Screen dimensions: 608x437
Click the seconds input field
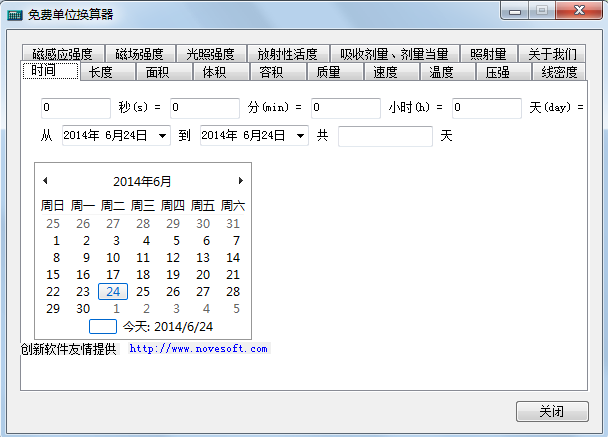coord(75,107)
